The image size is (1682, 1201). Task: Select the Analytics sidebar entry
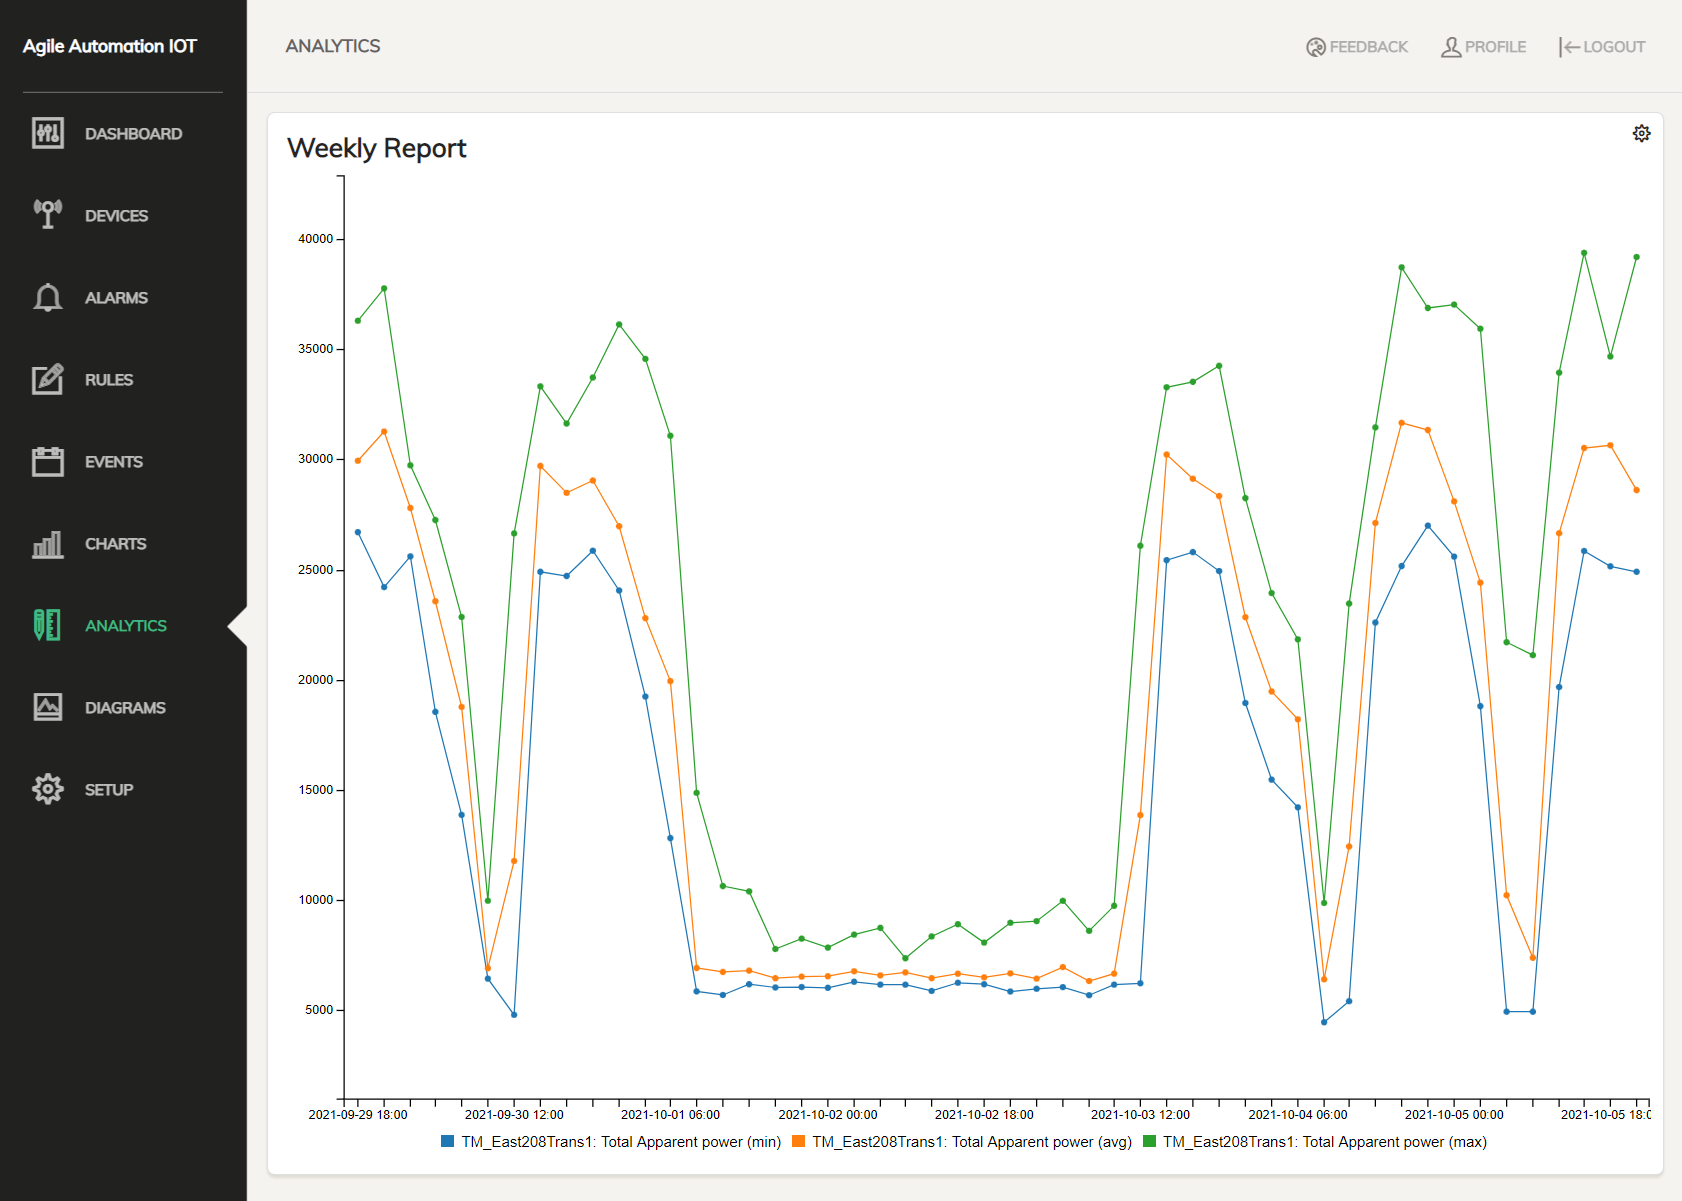coord(125,625)
